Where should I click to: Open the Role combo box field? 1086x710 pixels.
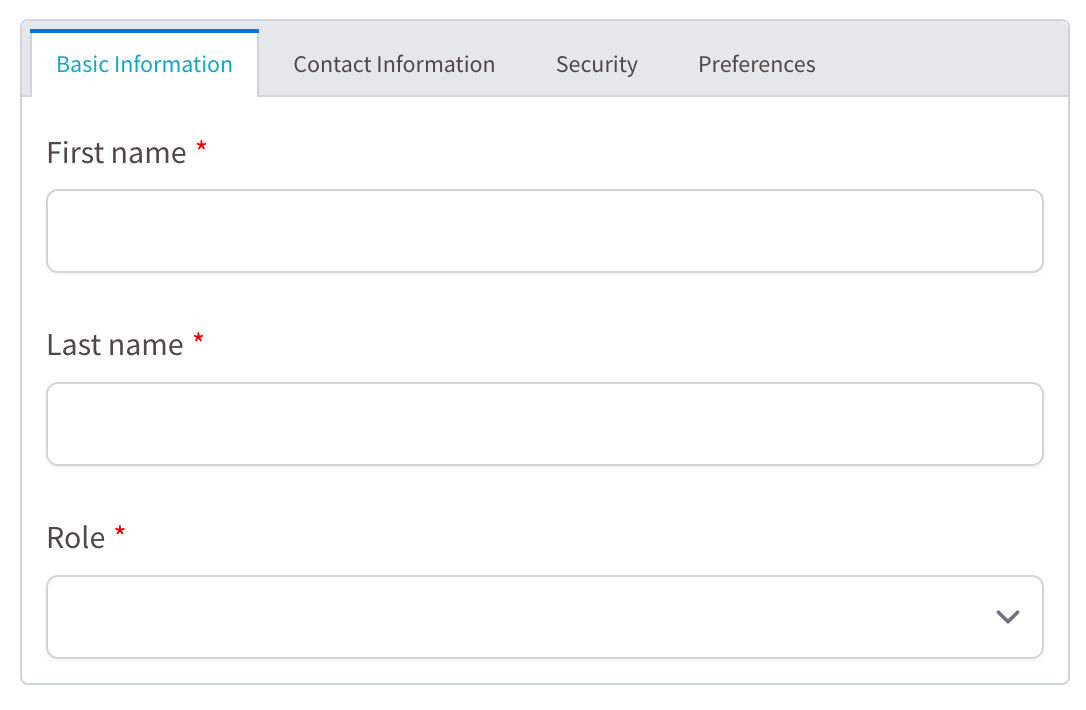544,616
